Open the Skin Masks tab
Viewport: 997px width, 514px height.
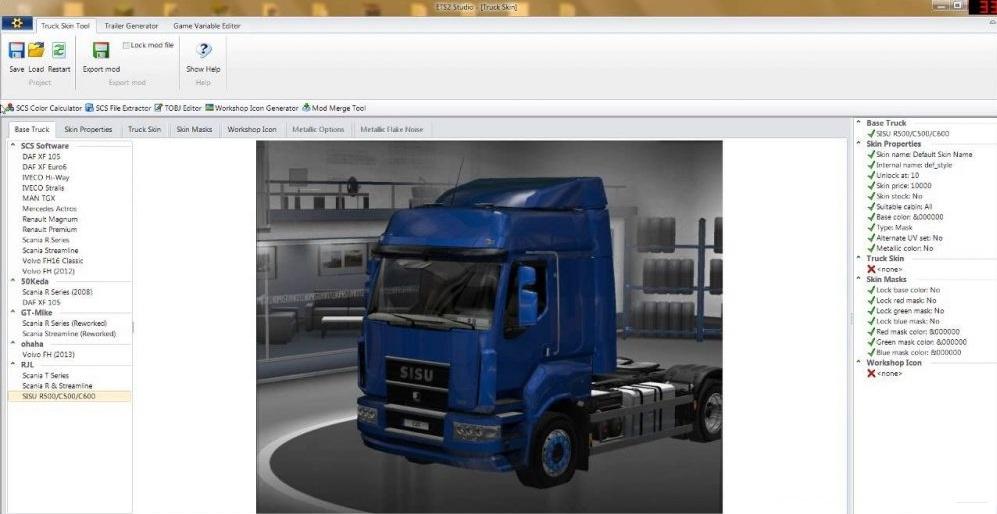pyautogui.click(x=194, y=129)
